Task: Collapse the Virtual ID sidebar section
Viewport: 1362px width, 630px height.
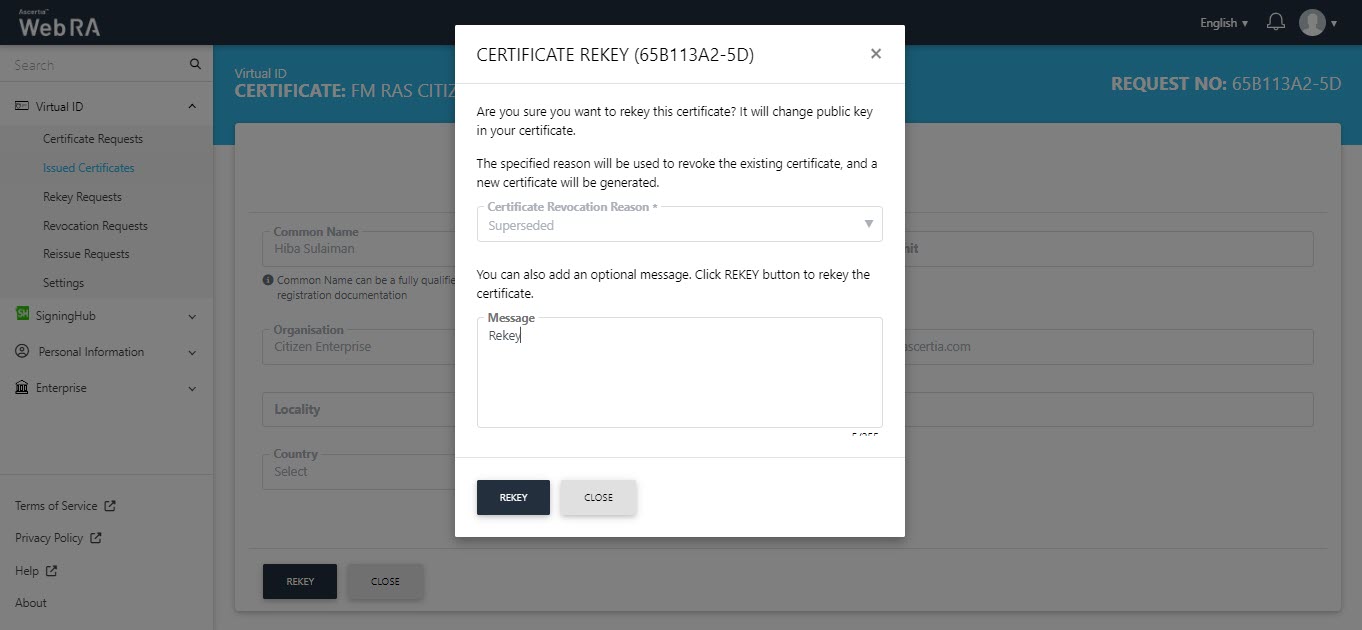Action: (x=192, y=106)
